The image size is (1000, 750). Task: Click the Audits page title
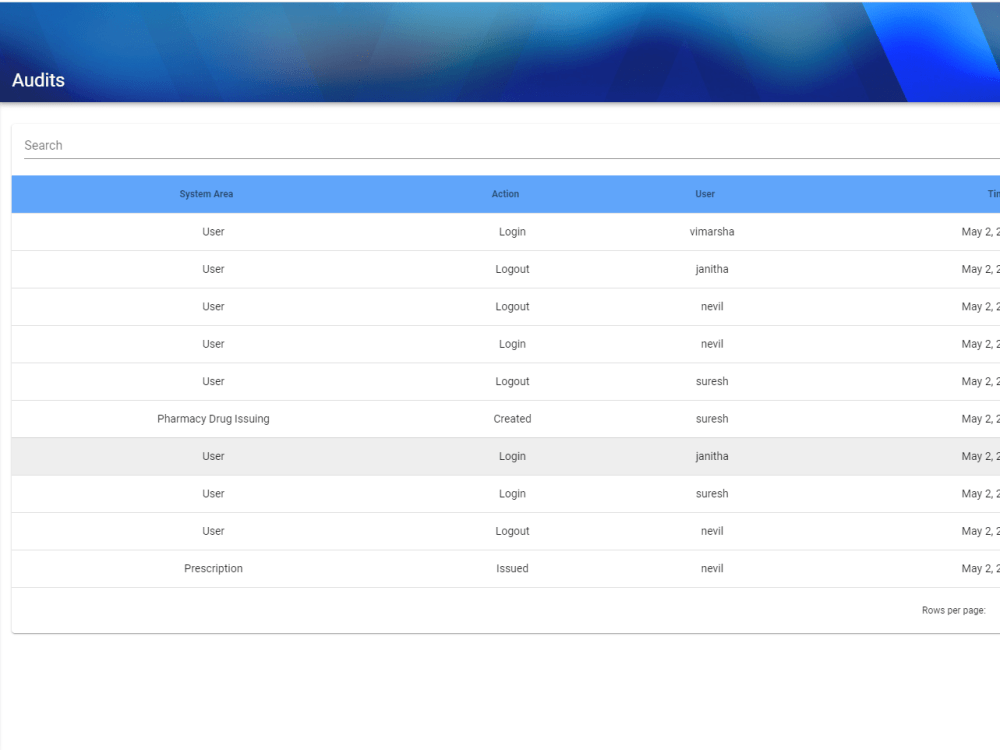click(38, 80)
